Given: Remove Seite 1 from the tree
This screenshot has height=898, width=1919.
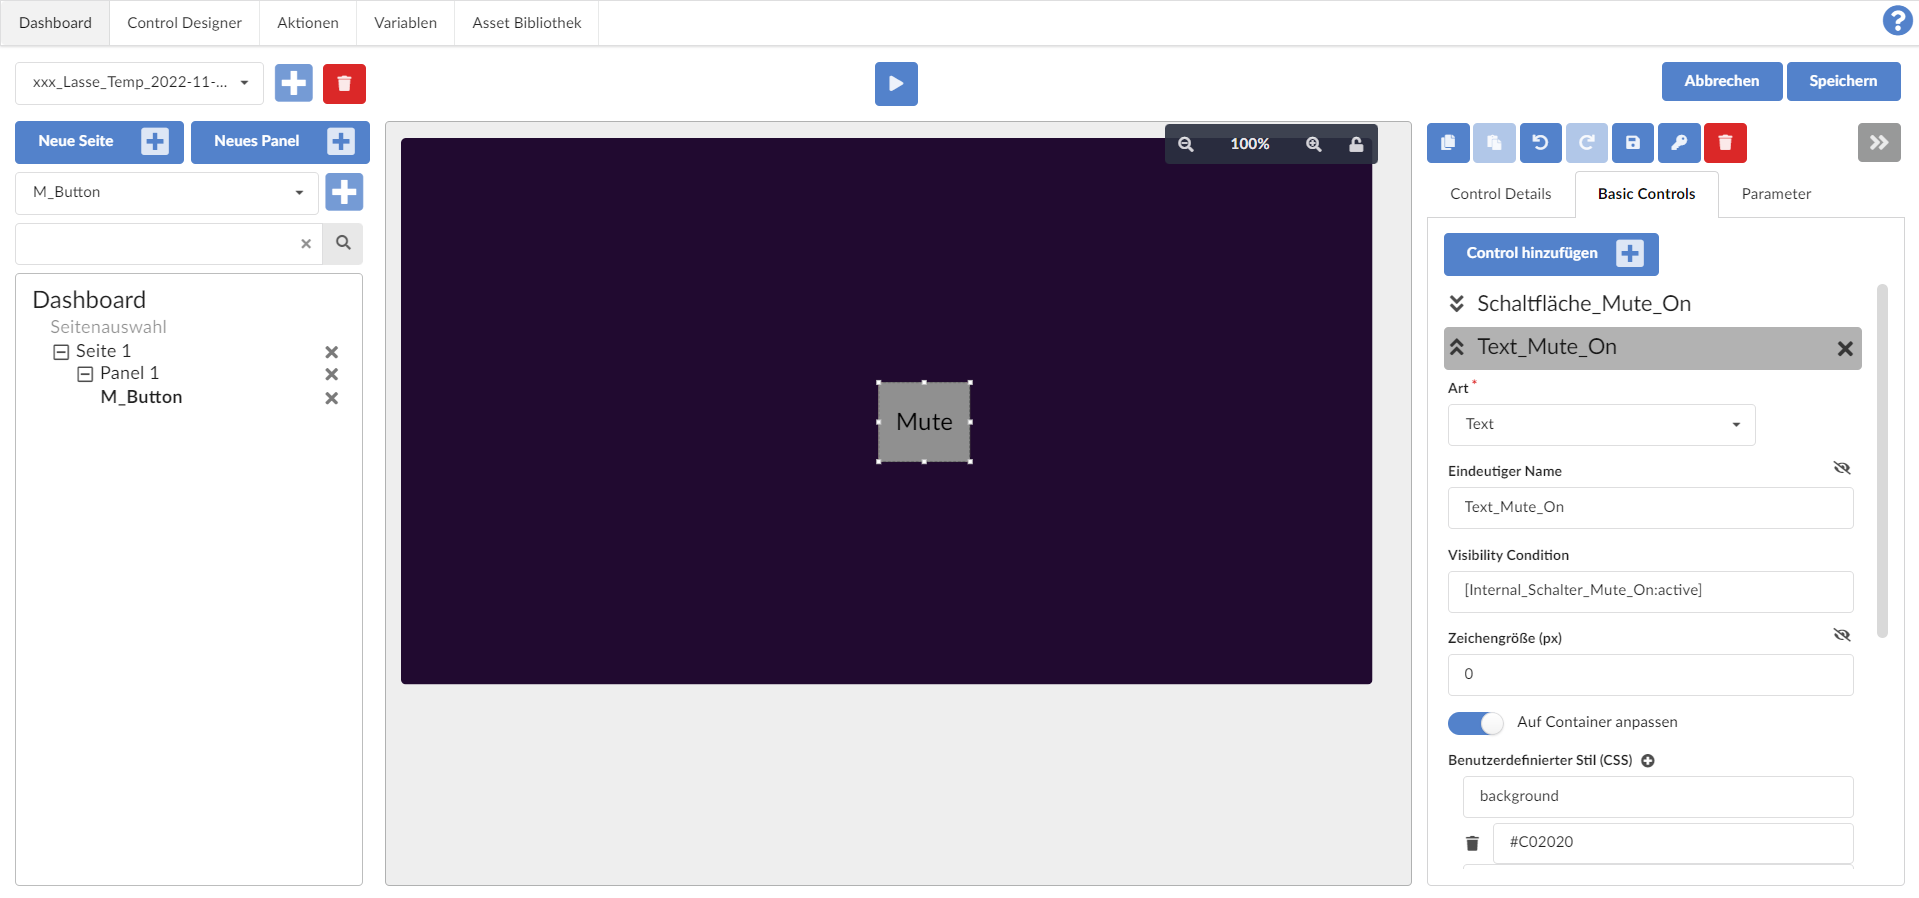Looking at the screenshot, I should [332, 352].
